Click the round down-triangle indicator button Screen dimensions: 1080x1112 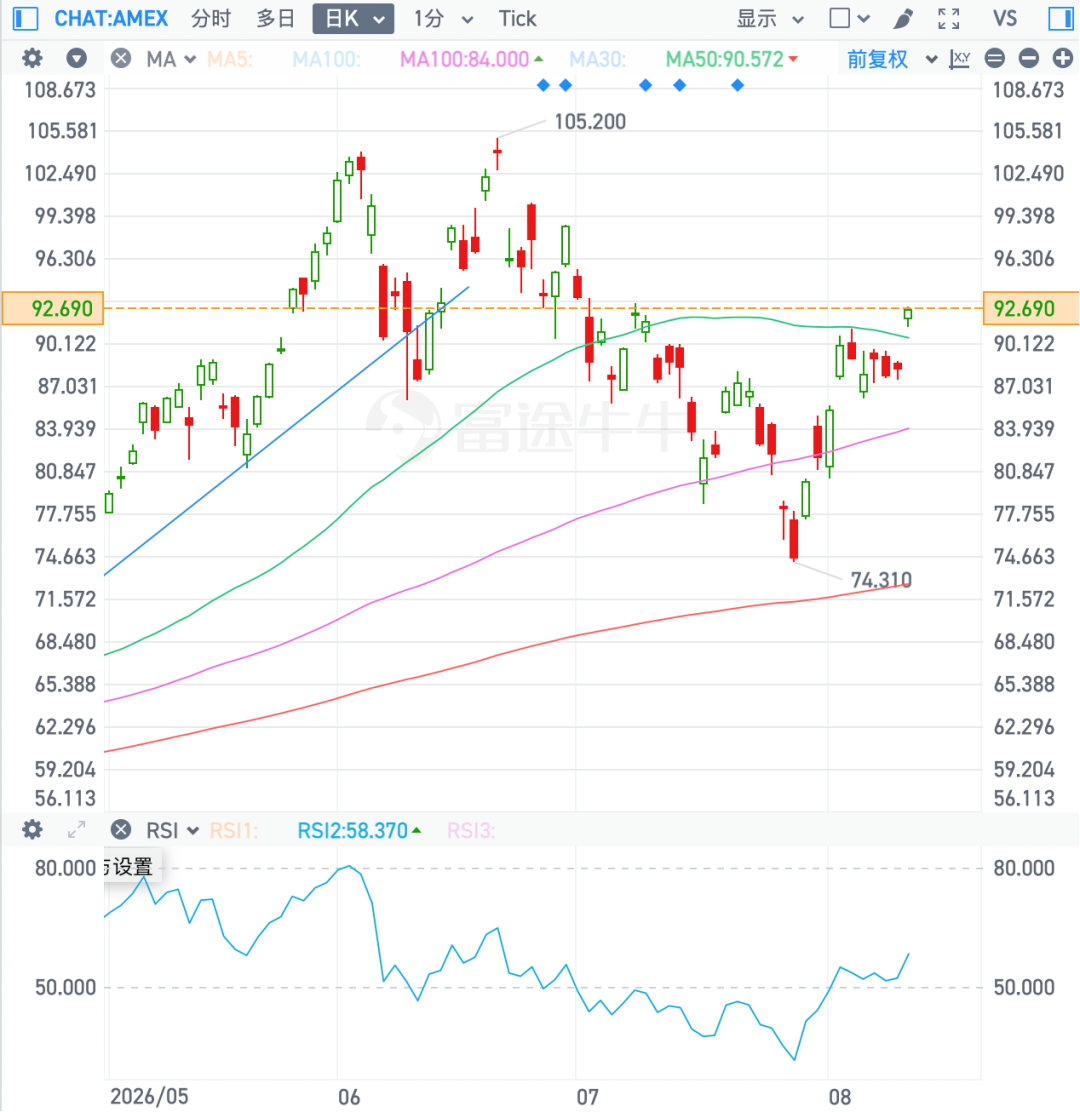click(x=77, y=58)
